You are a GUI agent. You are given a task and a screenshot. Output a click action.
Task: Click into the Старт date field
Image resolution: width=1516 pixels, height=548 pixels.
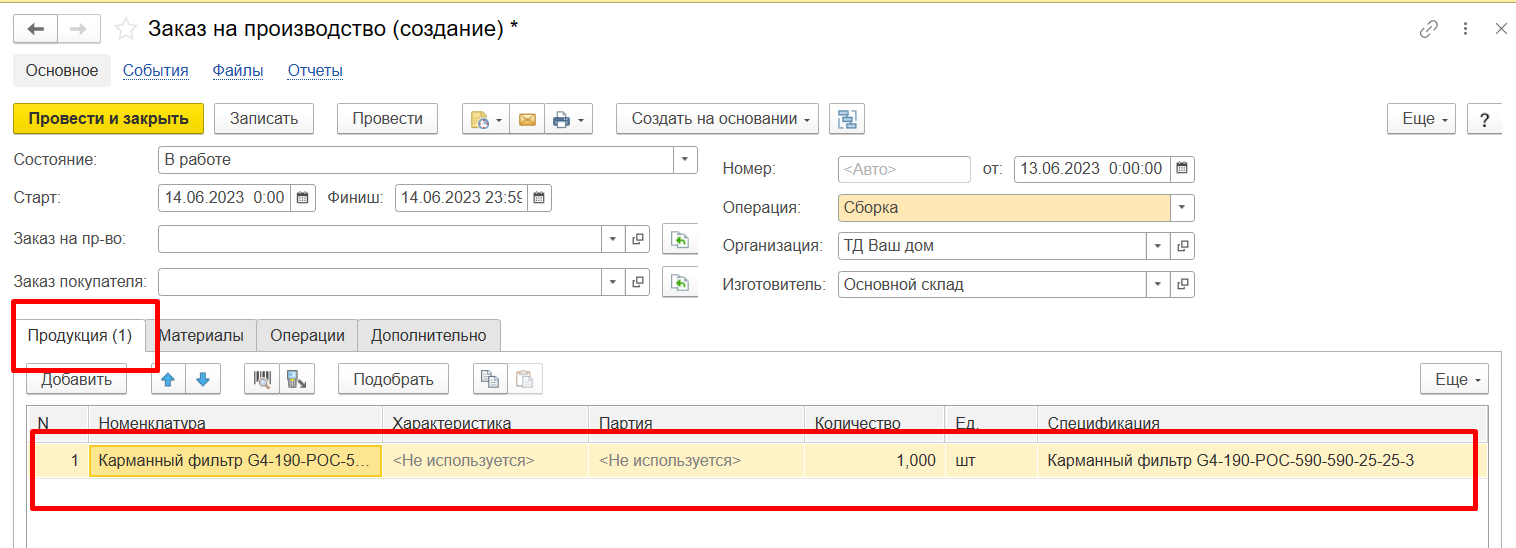[224, 198]
